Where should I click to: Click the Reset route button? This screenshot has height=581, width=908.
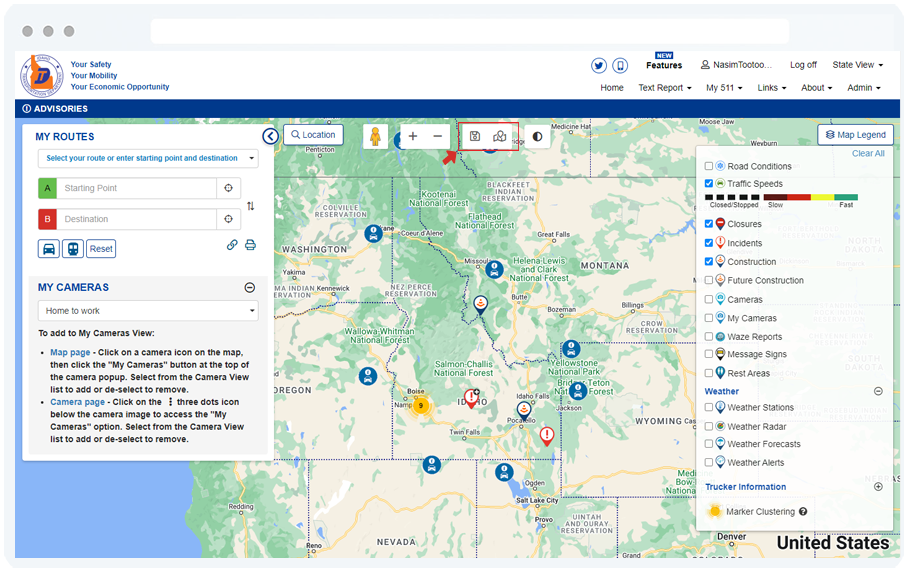click(101, 249)
